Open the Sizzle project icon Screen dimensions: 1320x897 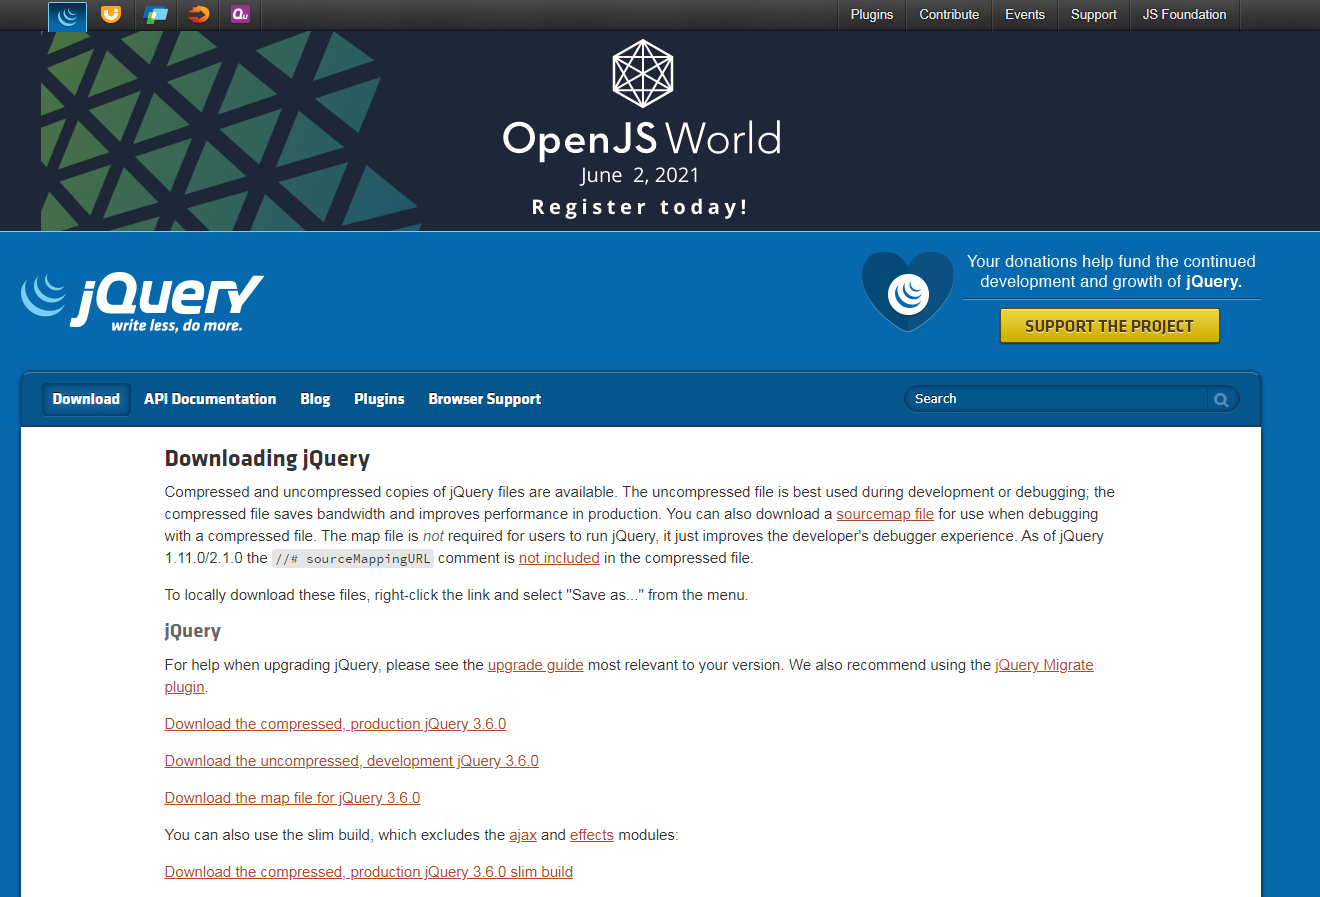[199, 14]
